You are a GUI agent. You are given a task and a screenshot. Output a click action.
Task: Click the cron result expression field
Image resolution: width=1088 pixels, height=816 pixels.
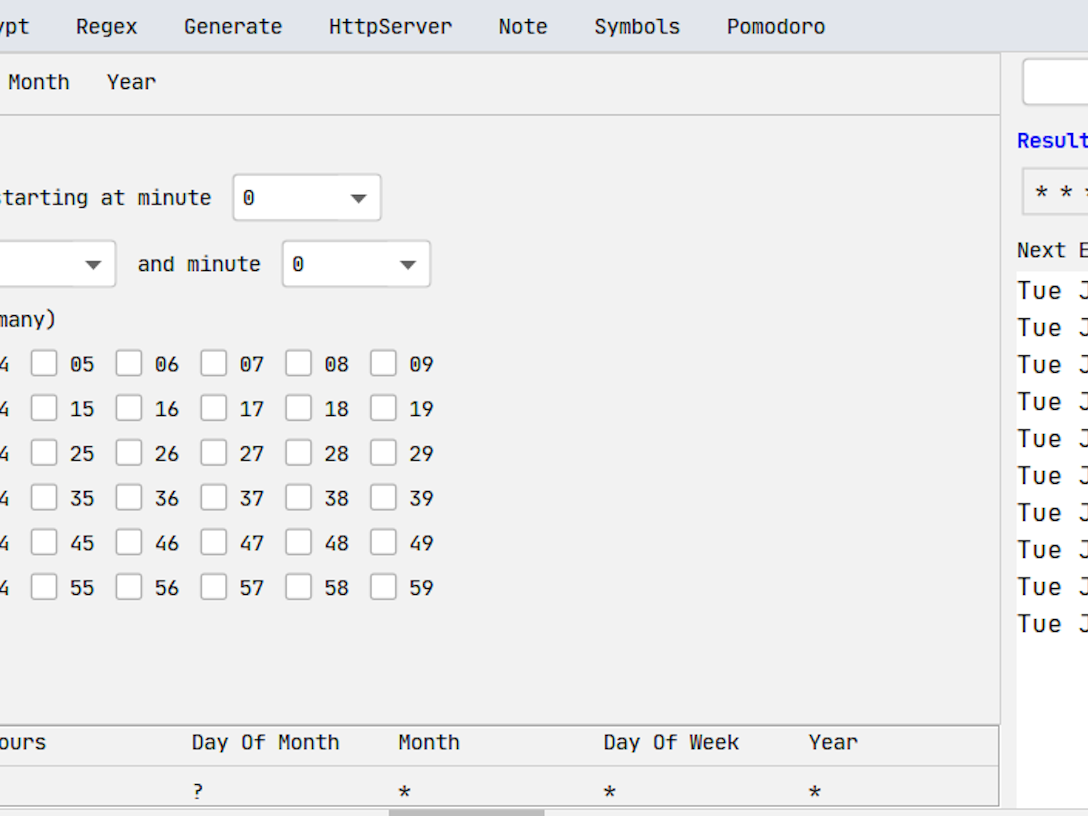[x=1056, y=192]
